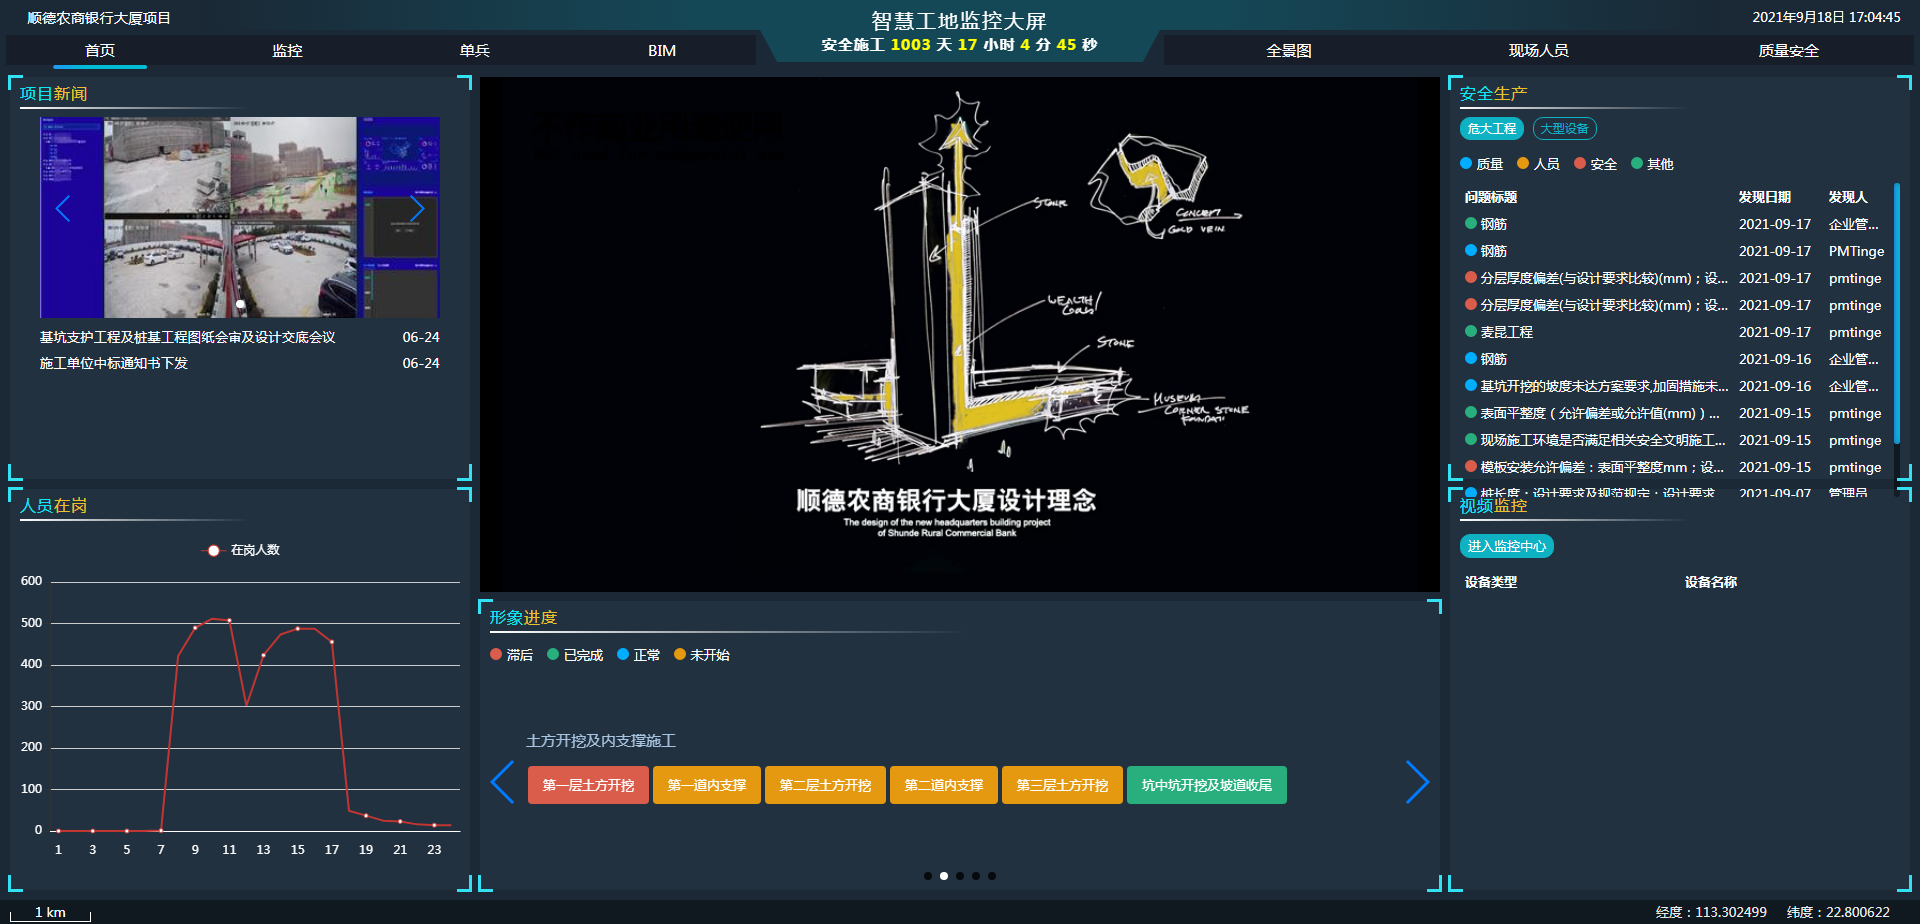Click the 在岗人数 legend marker above chart
The image size is (1920, 924).
[213, 550]
